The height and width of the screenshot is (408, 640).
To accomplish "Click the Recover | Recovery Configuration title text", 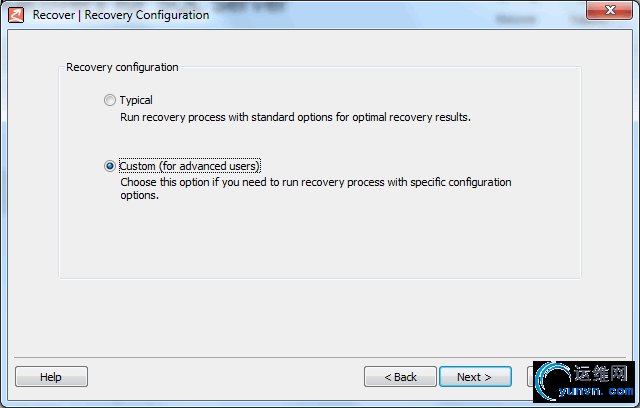I will tap(121, 15).
